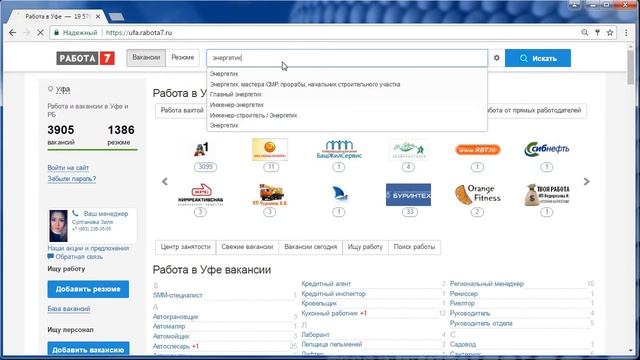Image resolution: width=640 pixels, height=360 pixels.
Task: Go back with the browser back arrow
Action: (13, 33)
